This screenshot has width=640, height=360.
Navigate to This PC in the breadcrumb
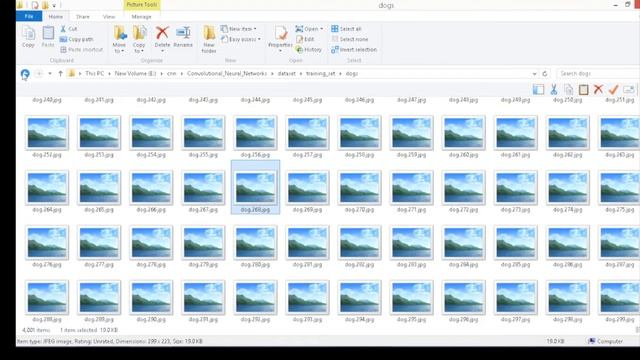95,73
